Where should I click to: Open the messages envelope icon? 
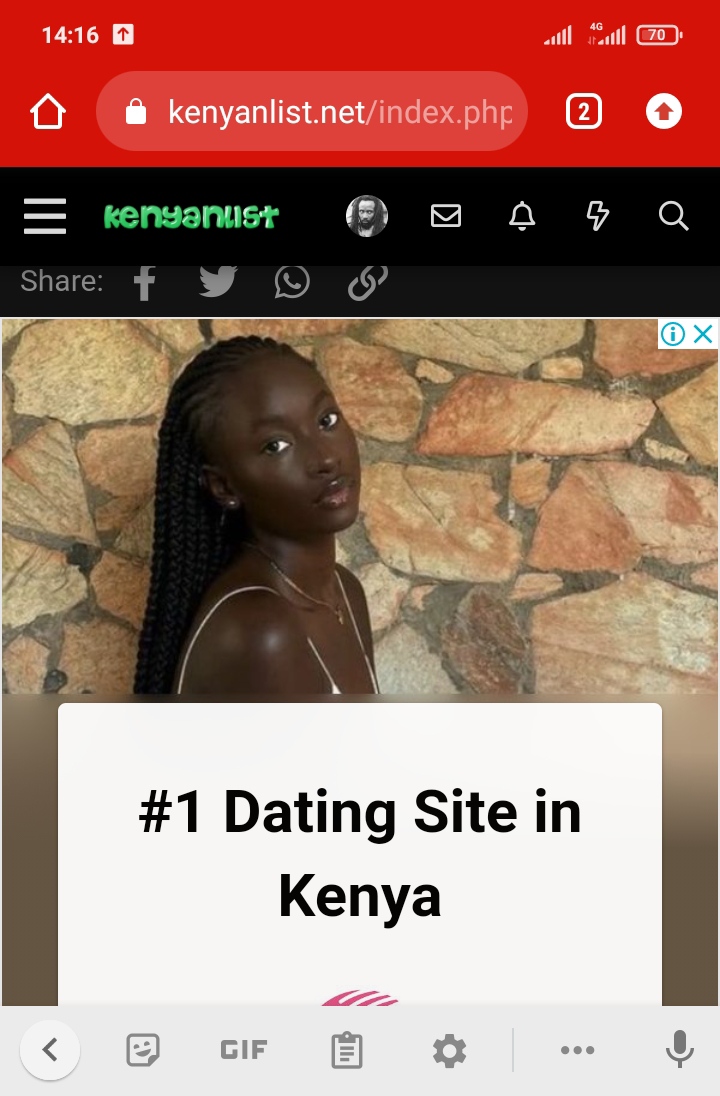[x=445, y=216]
